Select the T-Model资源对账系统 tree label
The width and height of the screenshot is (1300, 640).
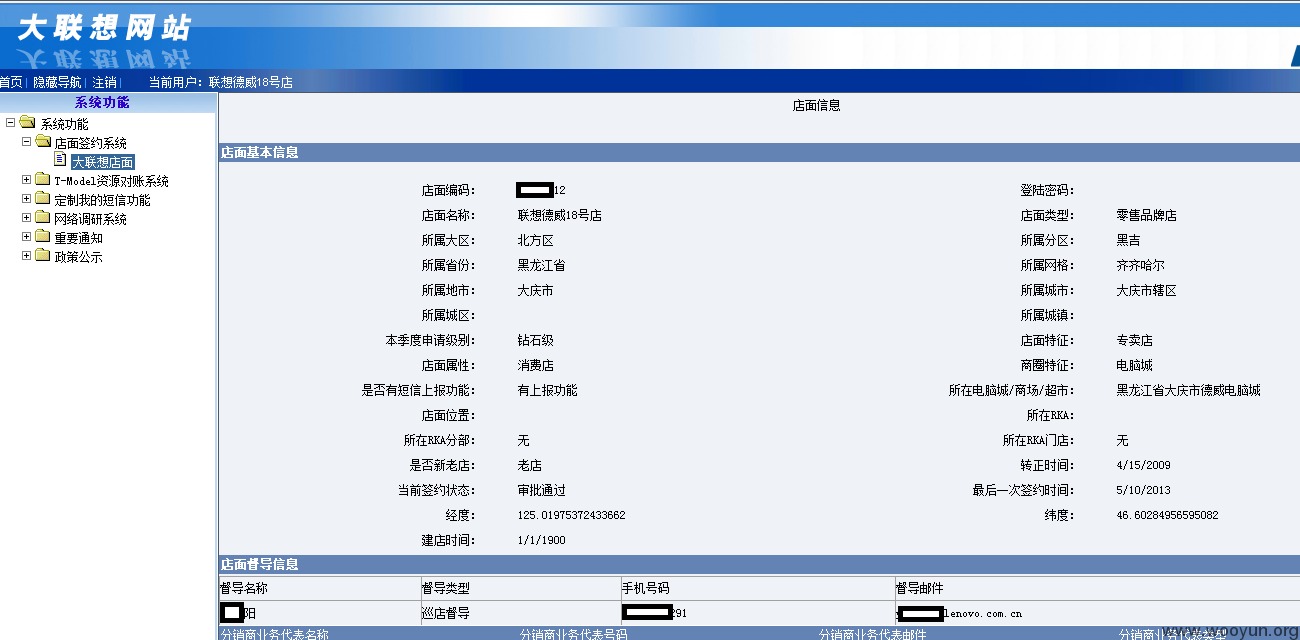111,181
